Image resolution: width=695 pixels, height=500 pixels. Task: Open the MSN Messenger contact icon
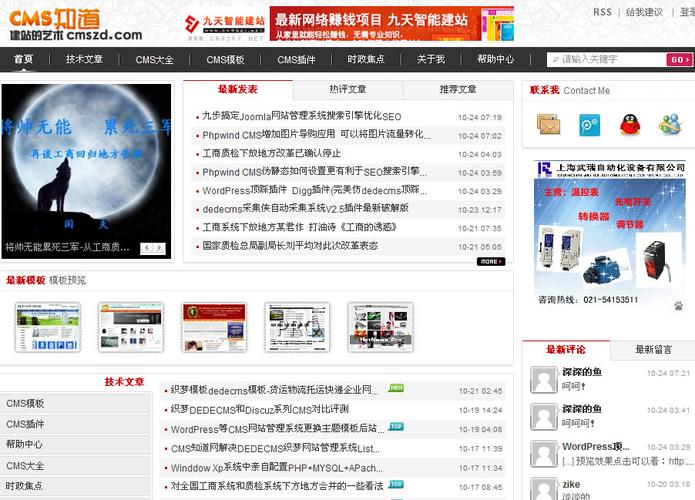670,125
